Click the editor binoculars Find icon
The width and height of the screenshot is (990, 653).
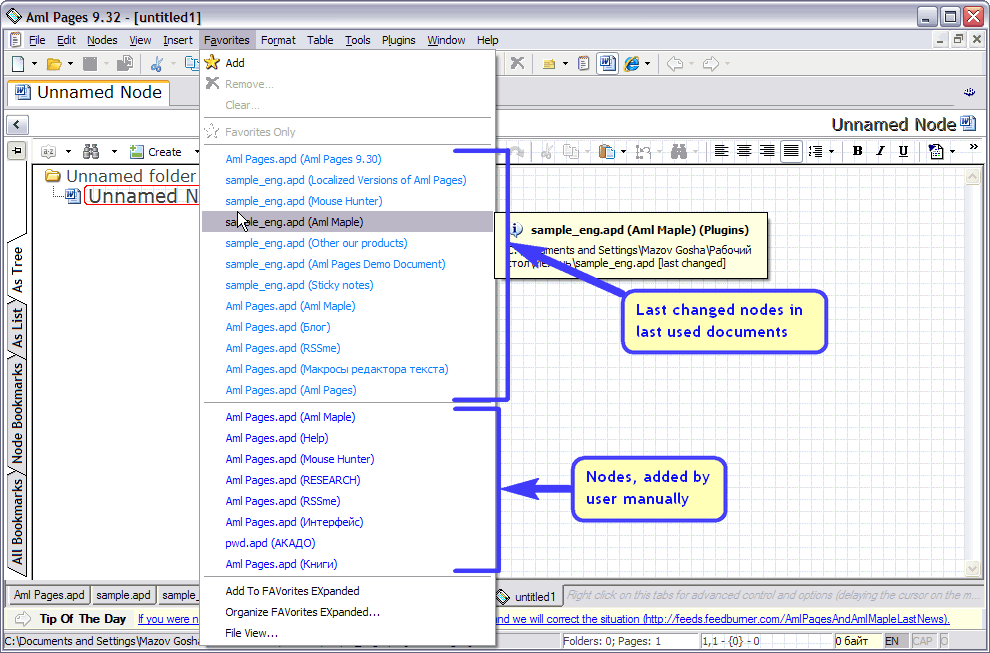click(x=679, y=152)
